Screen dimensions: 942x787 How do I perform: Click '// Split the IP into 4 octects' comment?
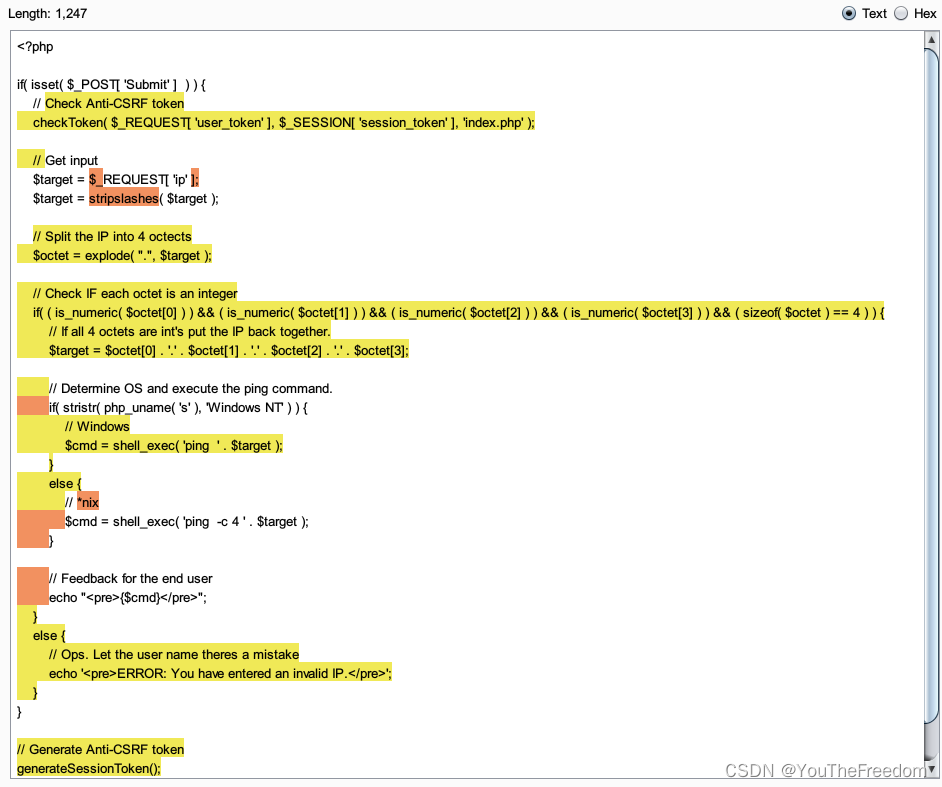pos(112,237)
